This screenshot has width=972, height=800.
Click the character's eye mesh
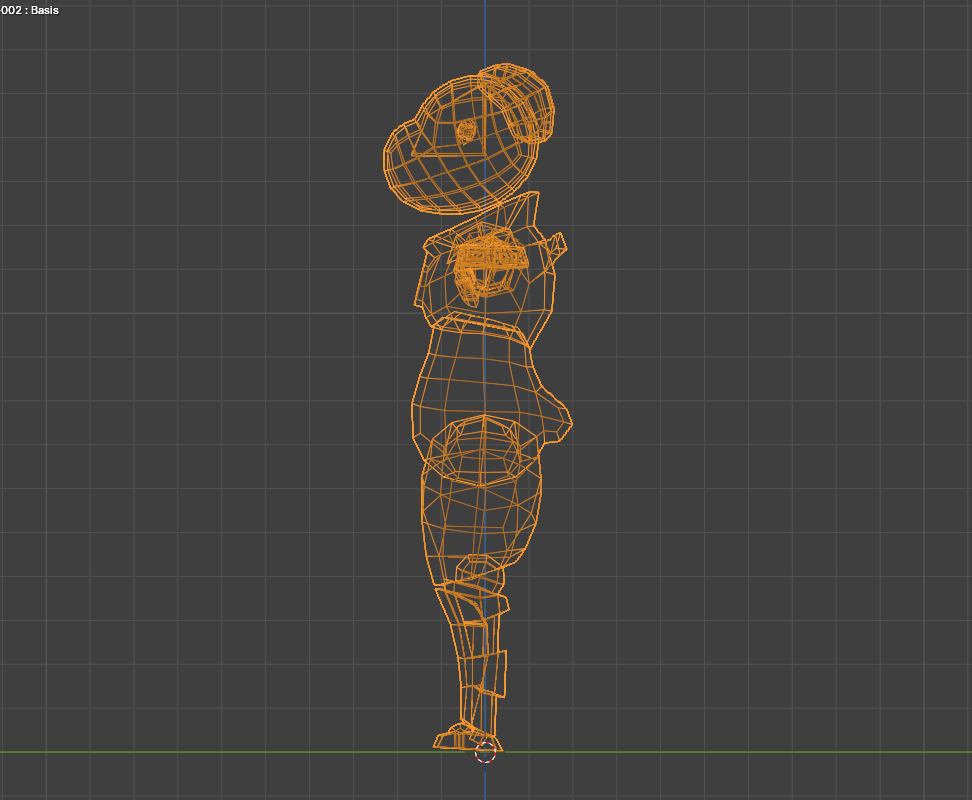pyautogui.click(x=467, y=131)
